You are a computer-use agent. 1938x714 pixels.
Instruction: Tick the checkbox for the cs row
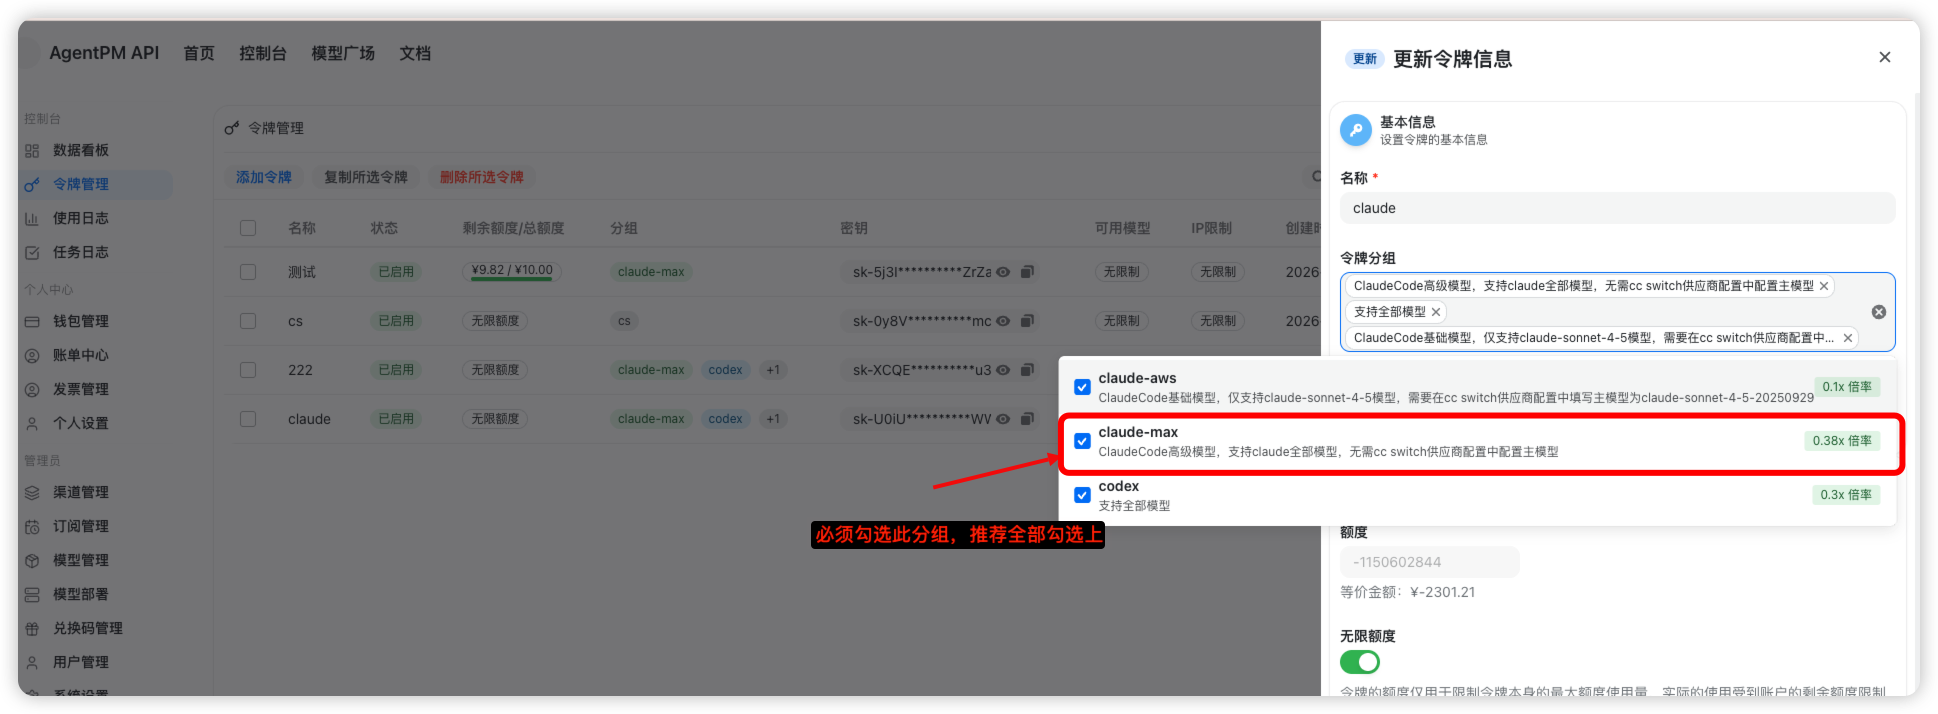[248, 321]
